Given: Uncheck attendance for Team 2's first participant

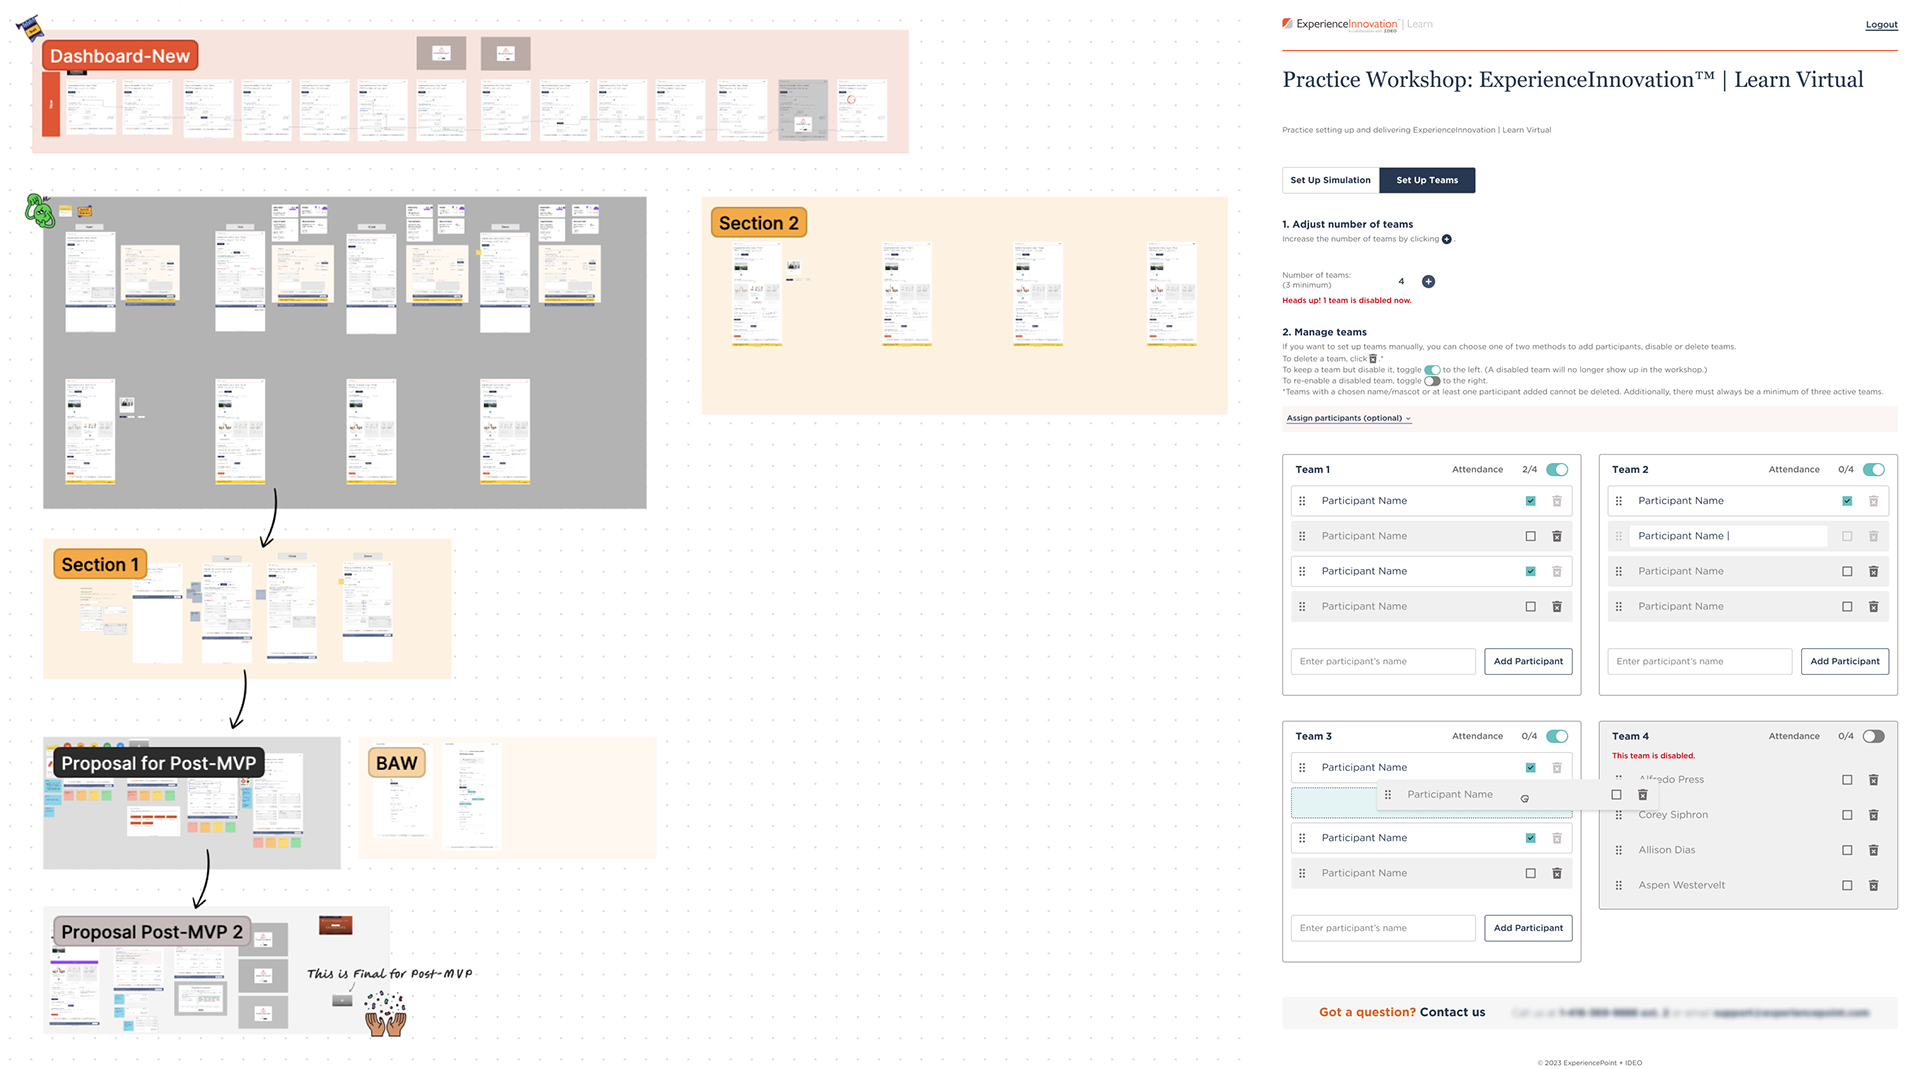Looking at the screenshot, I should pyautogui.click(x=1847, y=501).
